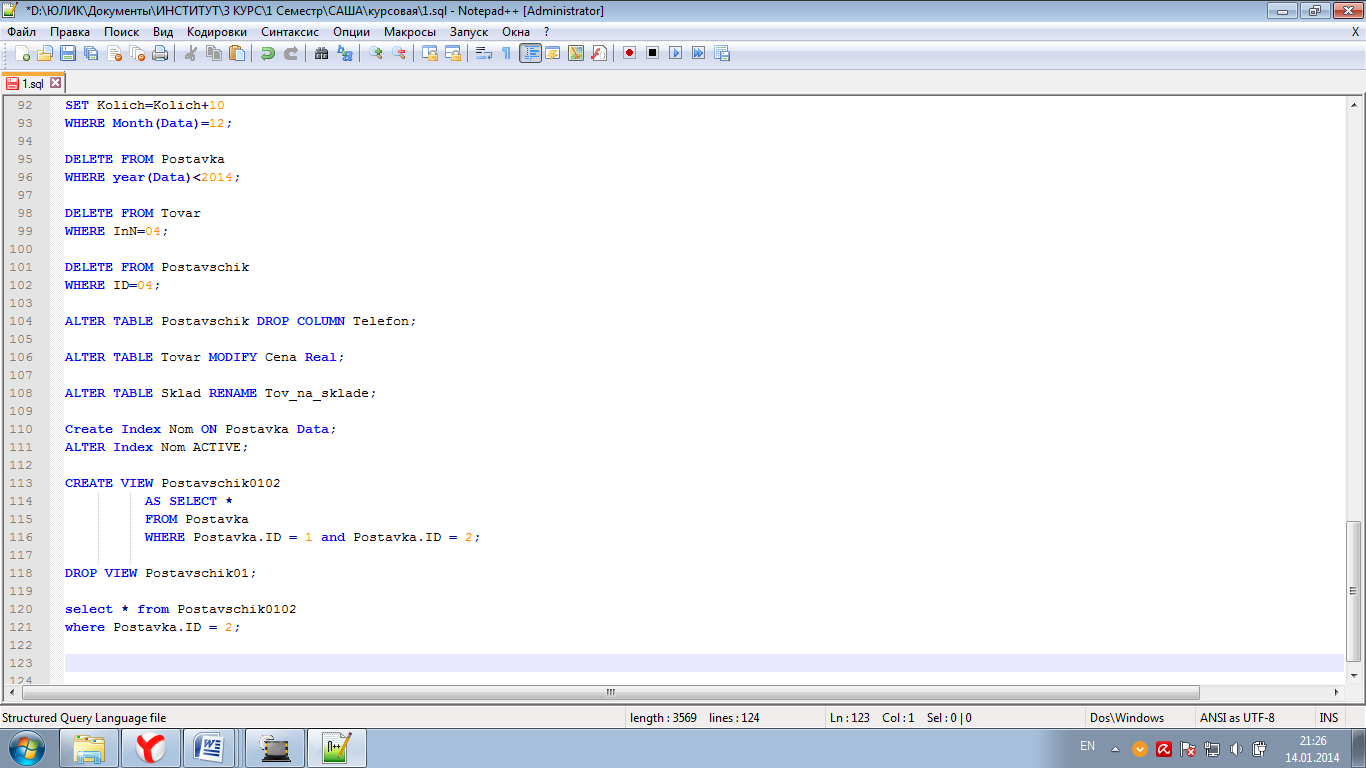The width and height of the screenshot is (1366, 768).
Task: Save the file with the floppy disk icon
Action: click(x=68, y=53)
